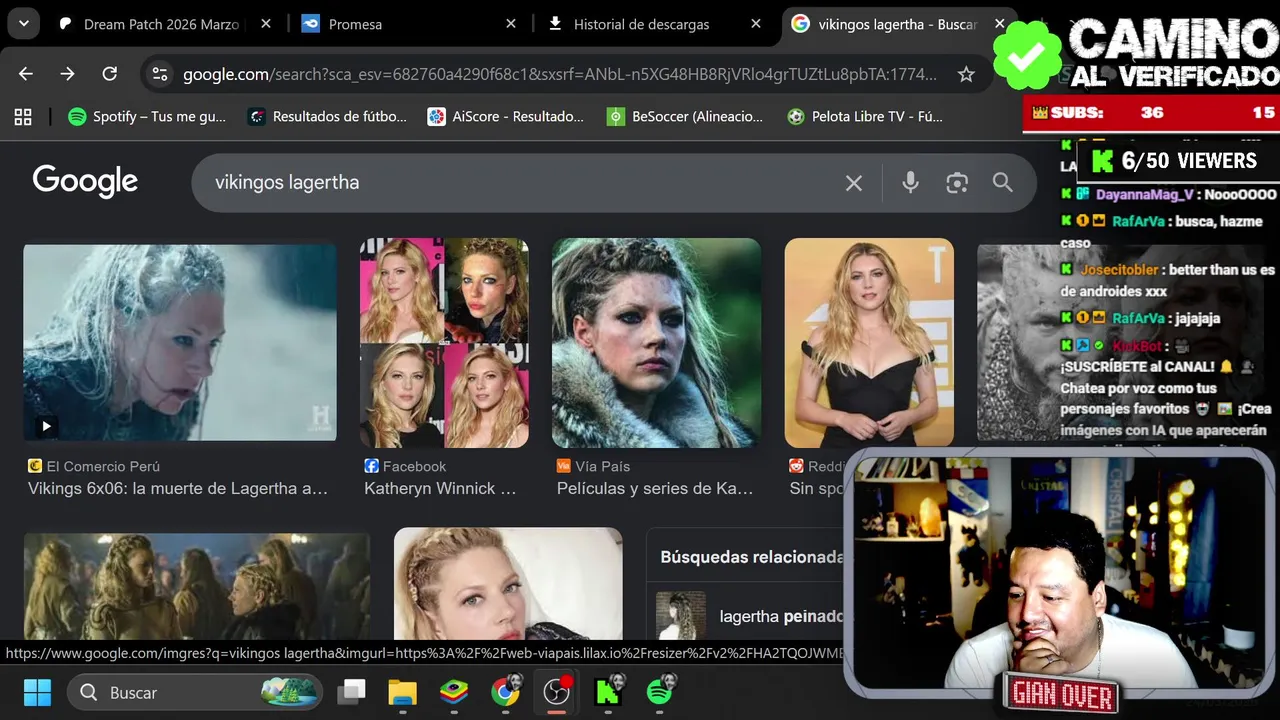The height and width of the screenshot is (720, 1280).
Task: Click the Google URL address bar
Action: point(560,74)
